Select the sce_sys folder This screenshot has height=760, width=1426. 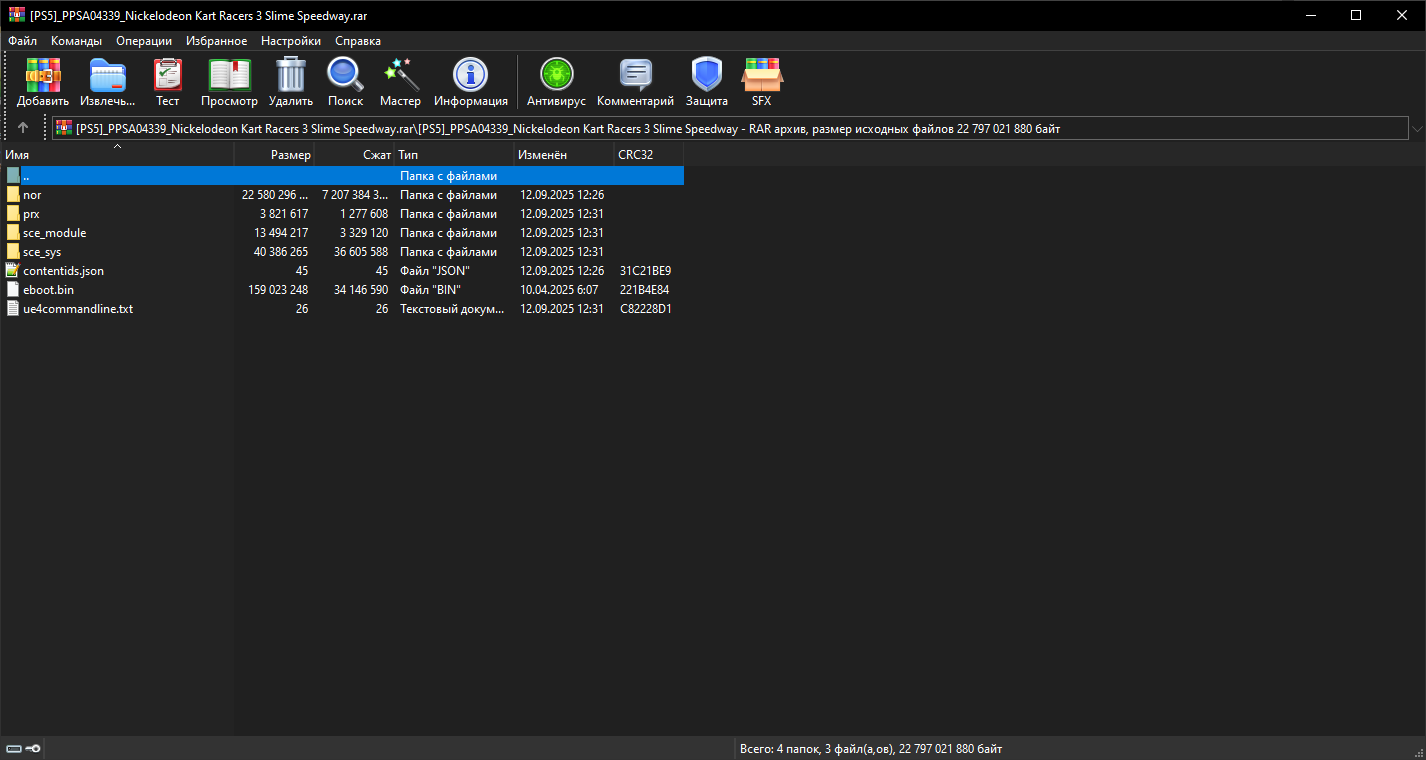tap(42, 252)
